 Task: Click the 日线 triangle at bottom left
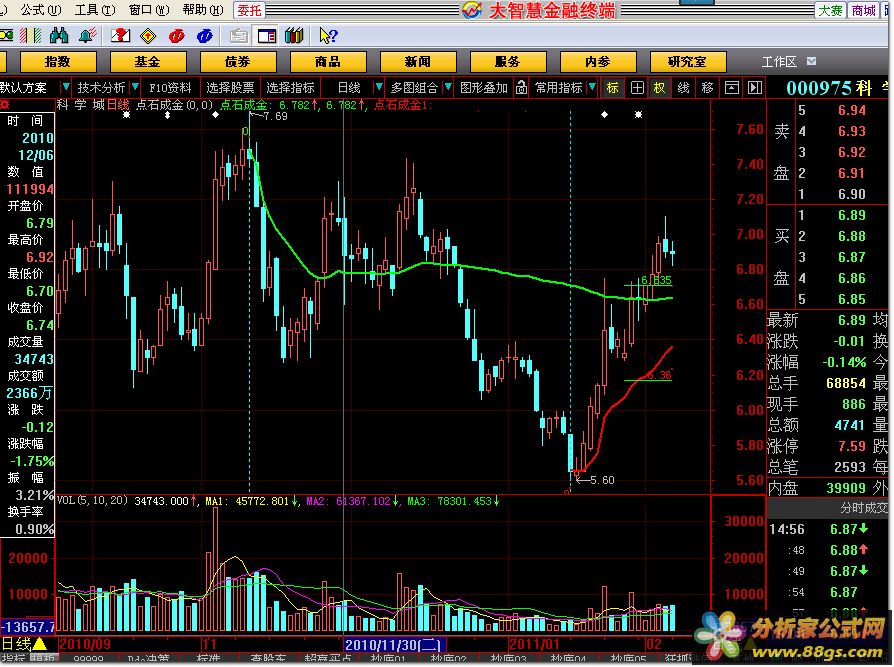(40, 645)
